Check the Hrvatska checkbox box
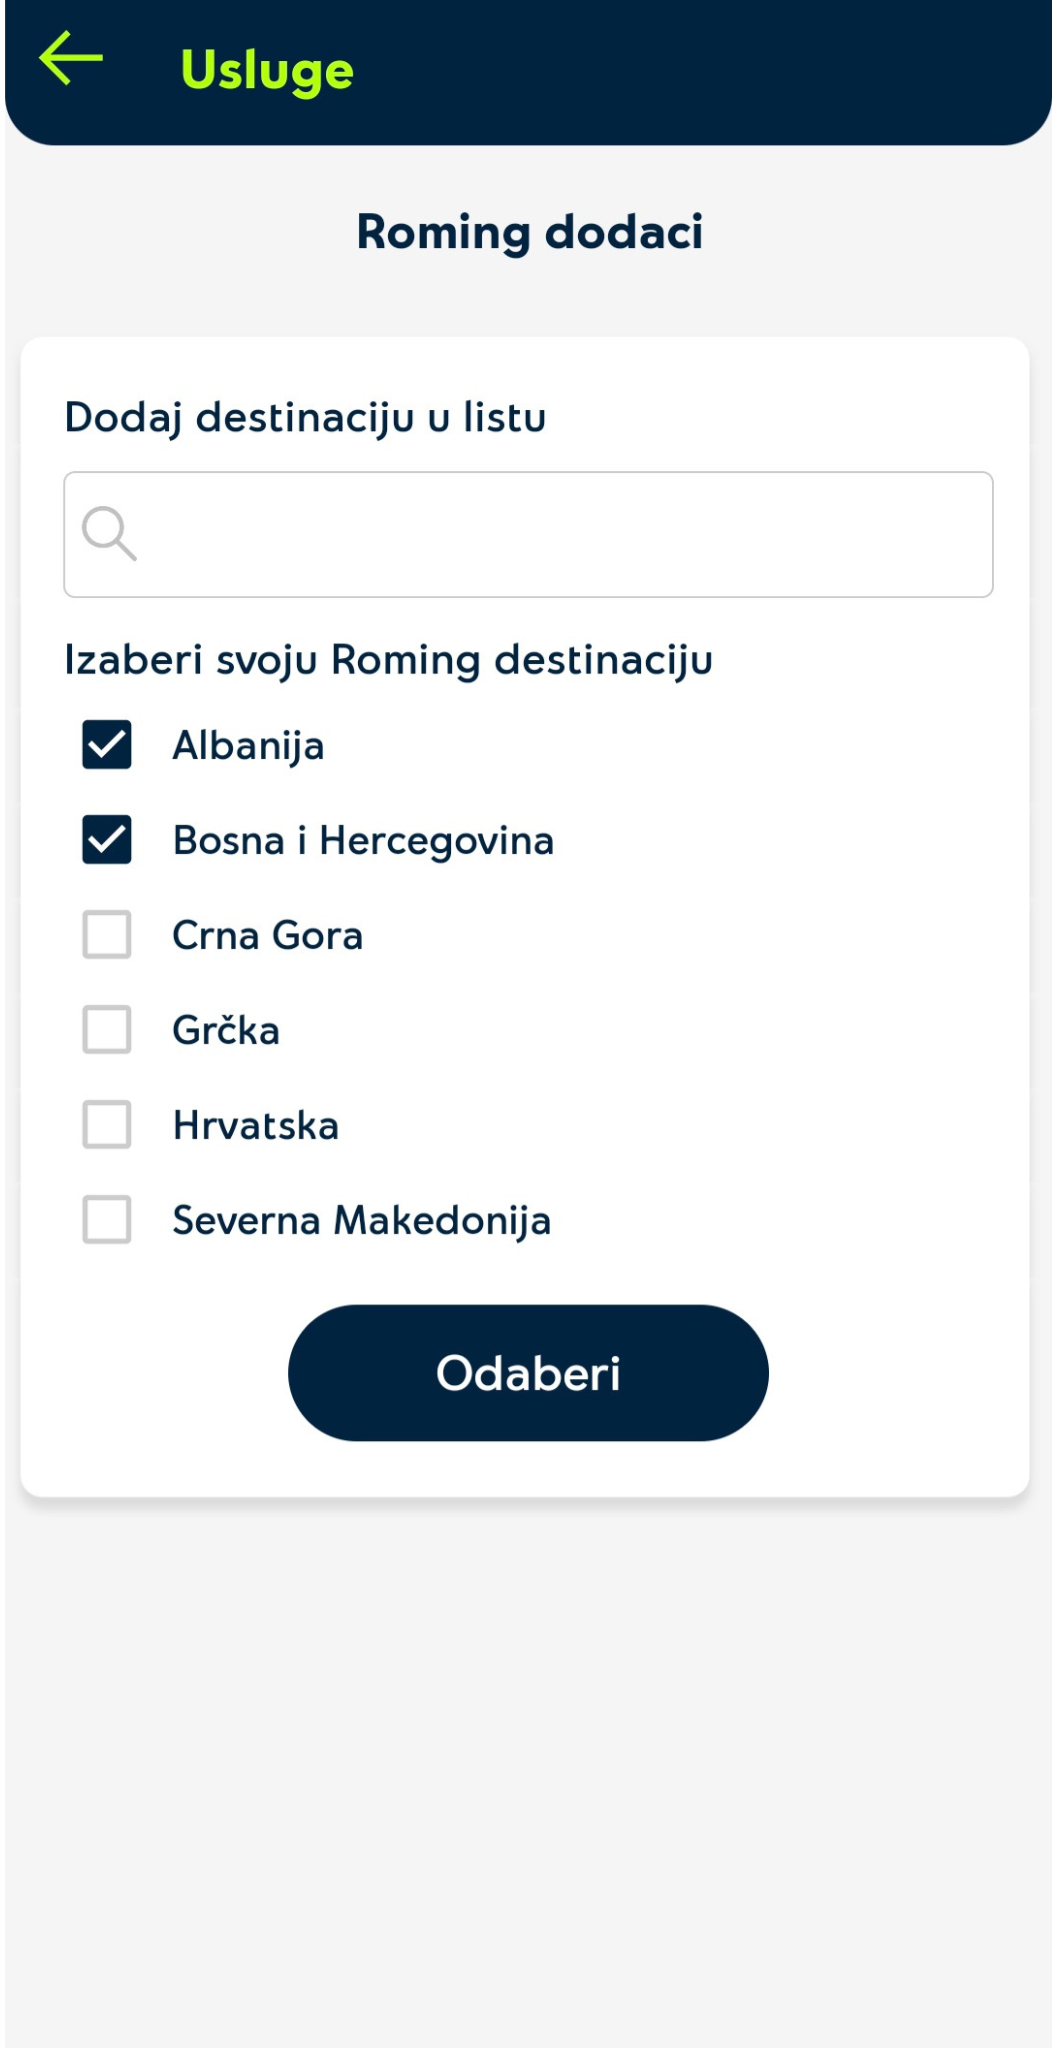The height and width of the screenshot is (2048, 1057). pyautogui.click(x=107, y=1125)
